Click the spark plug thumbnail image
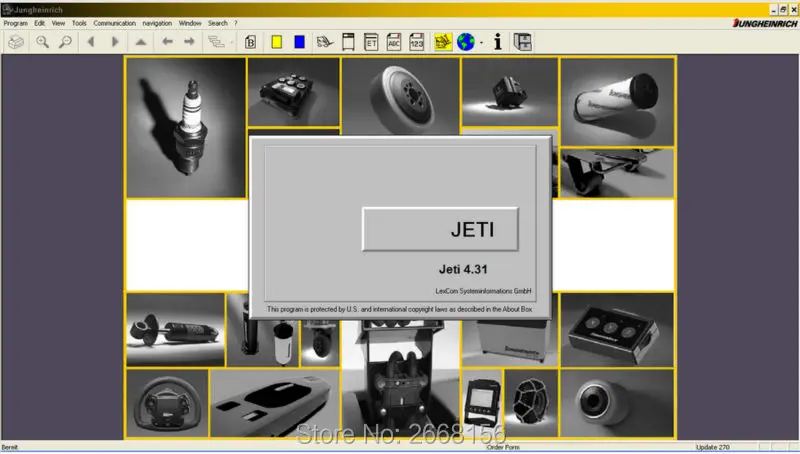800x454 pixels. tap(186, 128)
